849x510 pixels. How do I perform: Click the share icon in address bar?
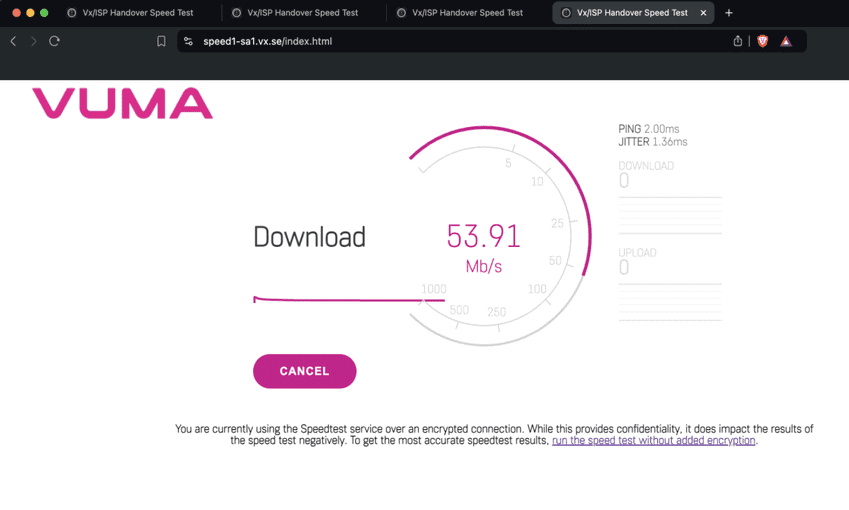click(x=738, y=41)
